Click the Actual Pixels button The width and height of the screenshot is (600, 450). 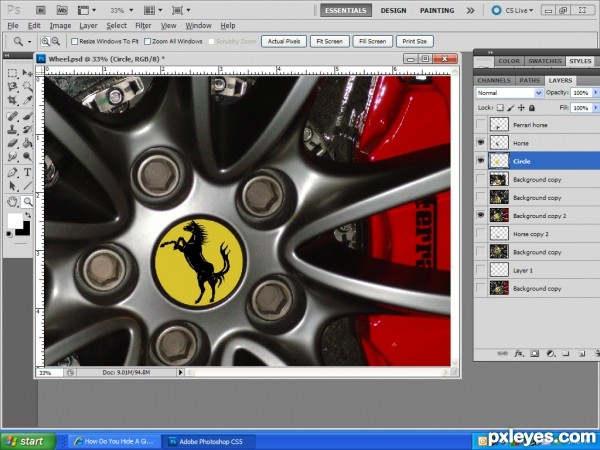click(x=284, y=41)
